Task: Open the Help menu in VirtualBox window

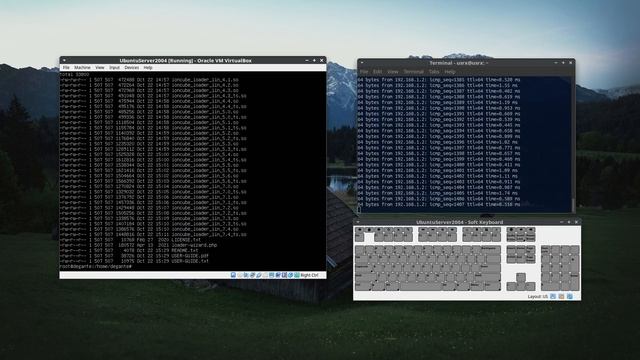Action: (148, 68)
